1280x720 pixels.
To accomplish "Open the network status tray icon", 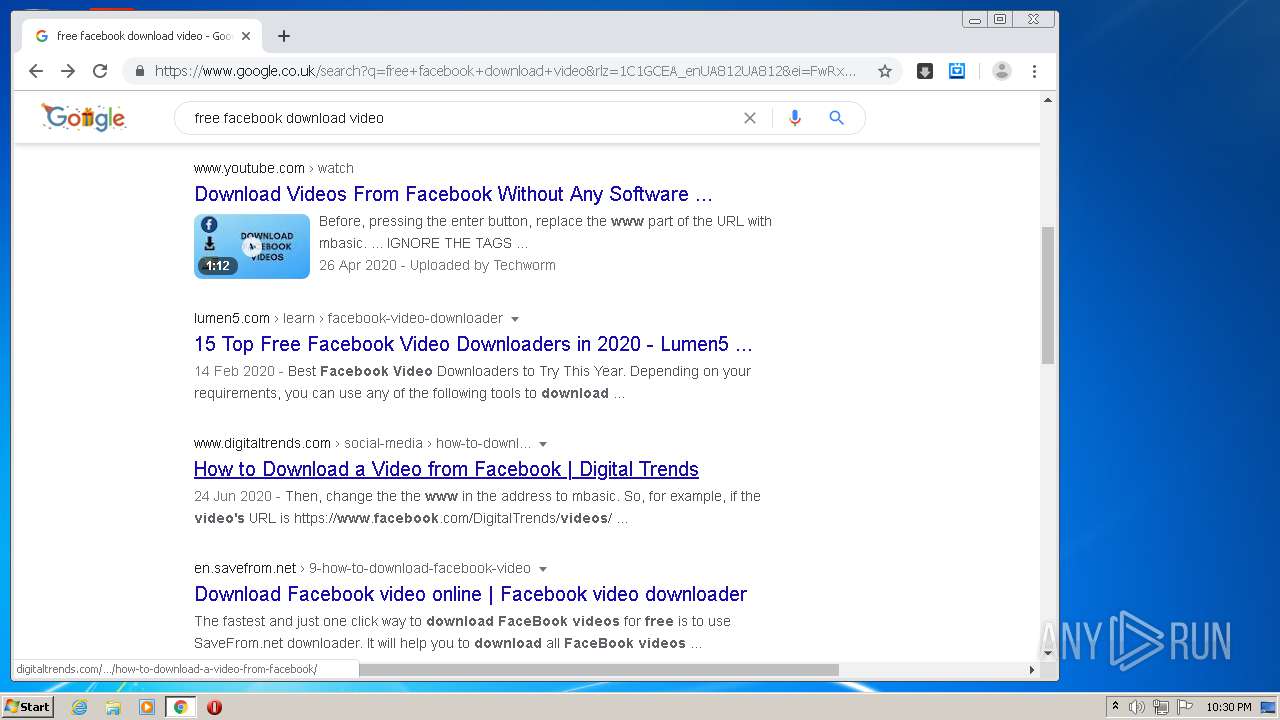I will (x=1161, y=707).
